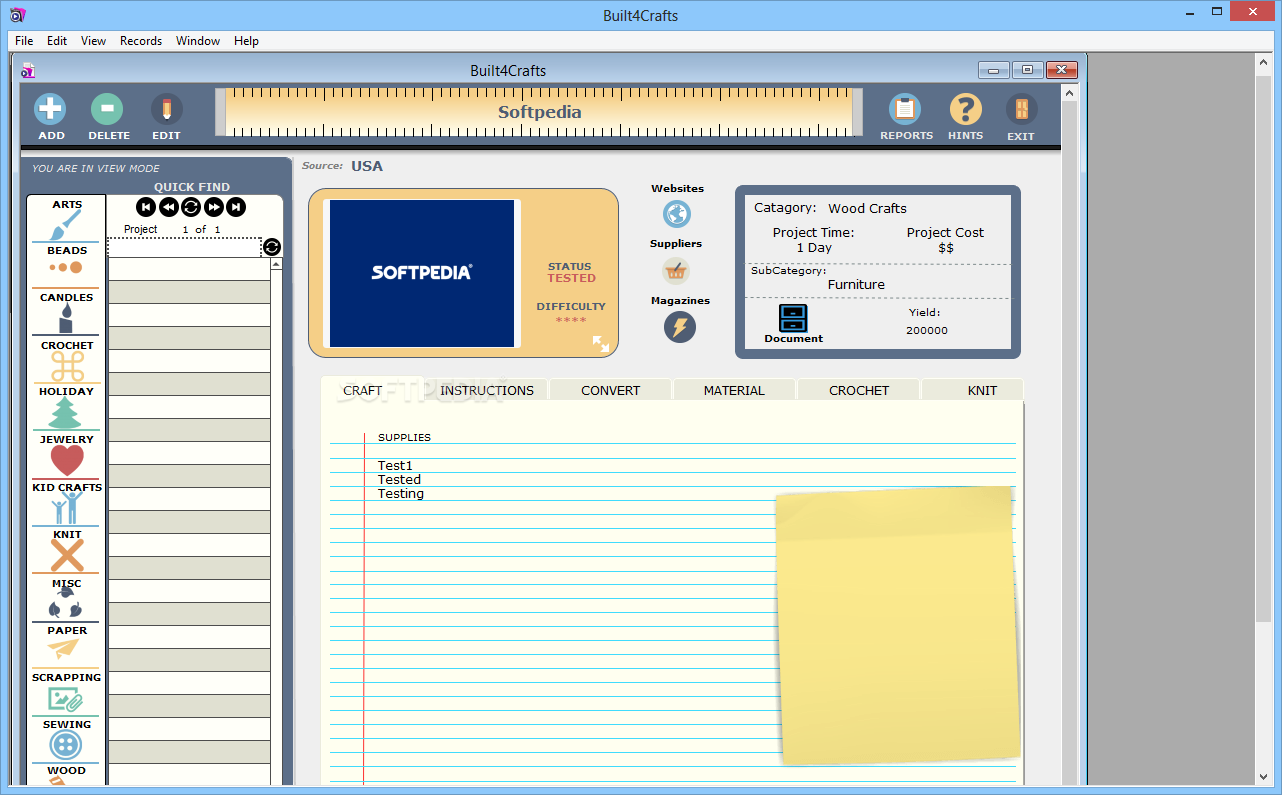The height and width of the screenshot is (795, 1282).
Task: Click the quick find search field
Action: (184, 247)
